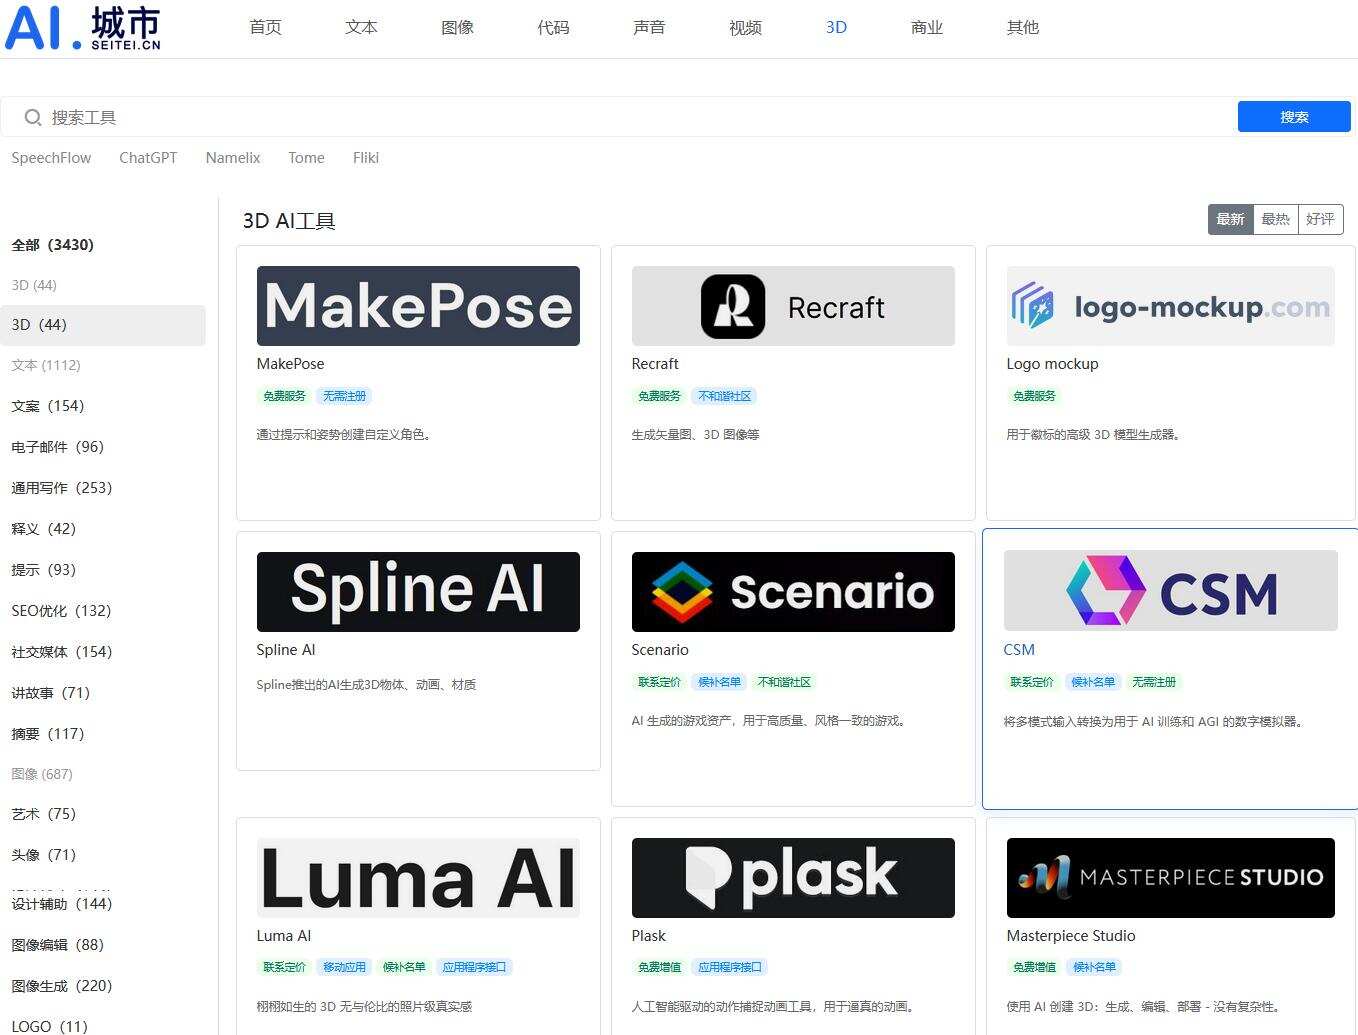Open the Masterpiece Studio logo thumbnail
Screen dimensions: 1358x1035
click(1171, 878)
